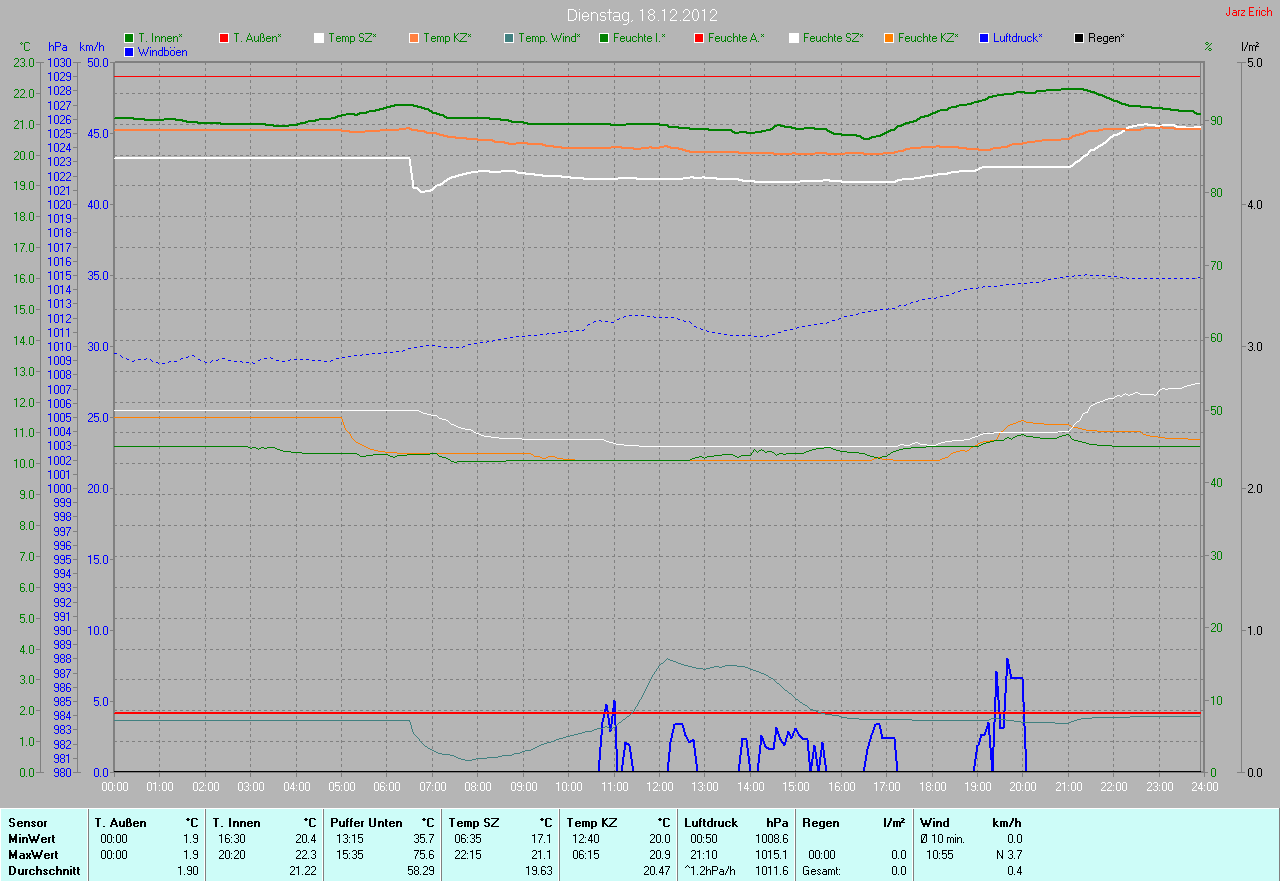Click the chart title 'Dienstag, 18.12.2012'
Viewport: 1280px width, 881px height.
[641, 15]
